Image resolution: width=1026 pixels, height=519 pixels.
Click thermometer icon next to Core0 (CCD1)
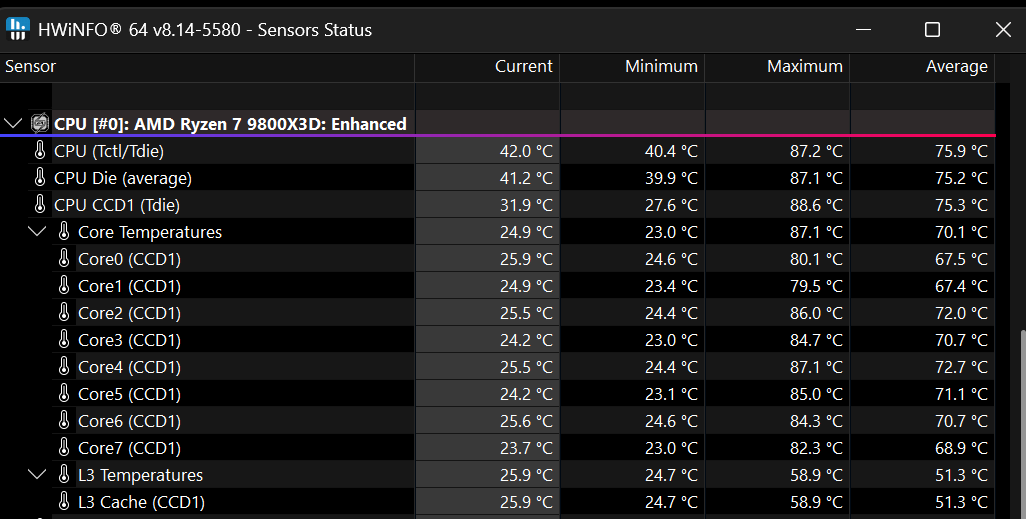click(x=64, y=259)
